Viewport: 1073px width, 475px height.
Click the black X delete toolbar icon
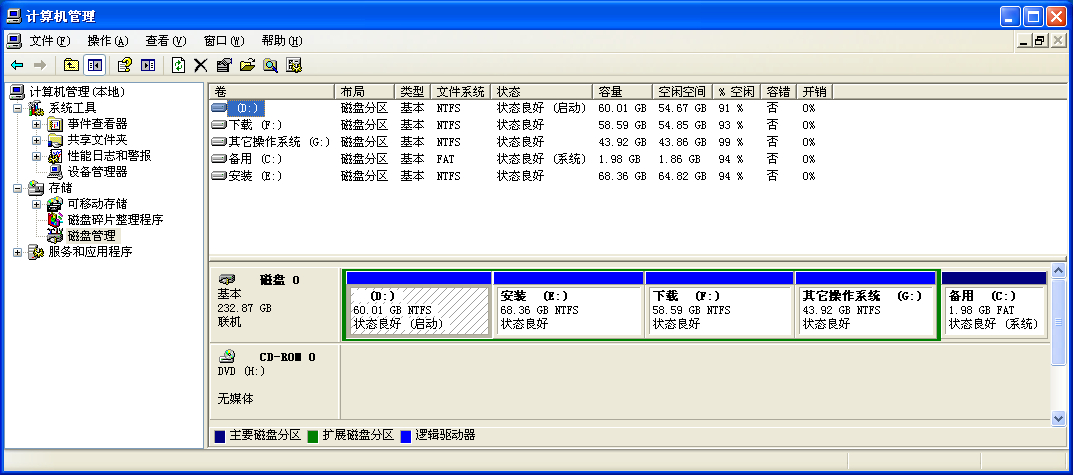201,65
